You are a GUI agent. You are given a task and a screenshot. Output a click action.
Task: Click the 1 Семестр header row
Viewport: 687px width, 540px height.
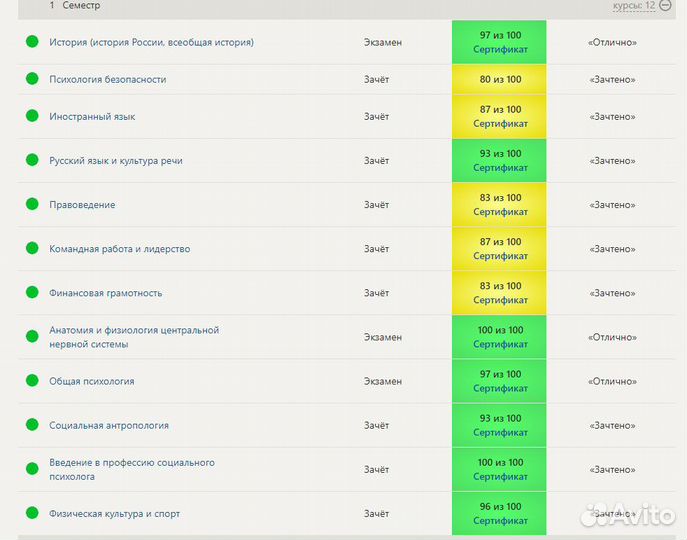pyautogui.click(x=300, y=6)
